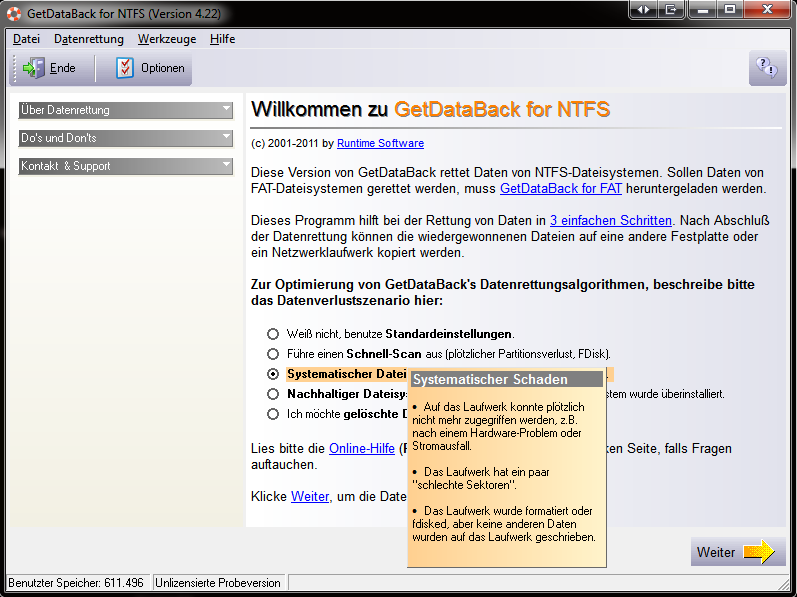This screenshot has width=797, height=597.
Task: Open the Hilfe menu
Action: (x=223, y=39)
